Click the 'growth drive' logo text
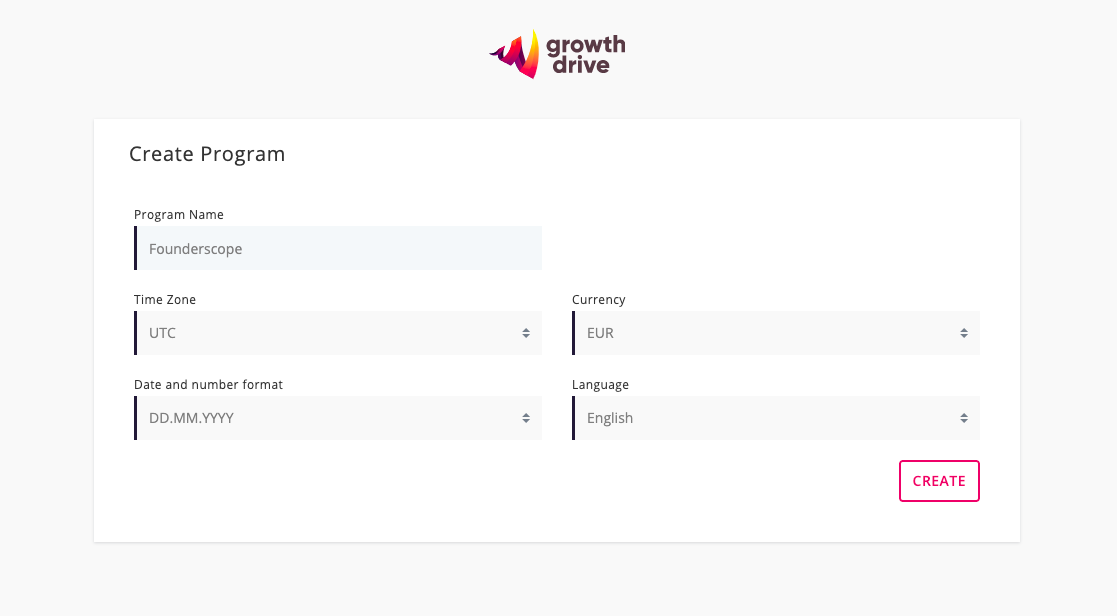 pos(587,55)
